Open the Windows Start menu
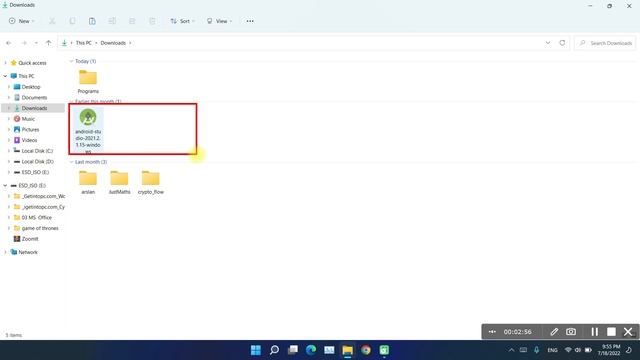The height and width of the screenshot is (360, 640). pos(256,350)
